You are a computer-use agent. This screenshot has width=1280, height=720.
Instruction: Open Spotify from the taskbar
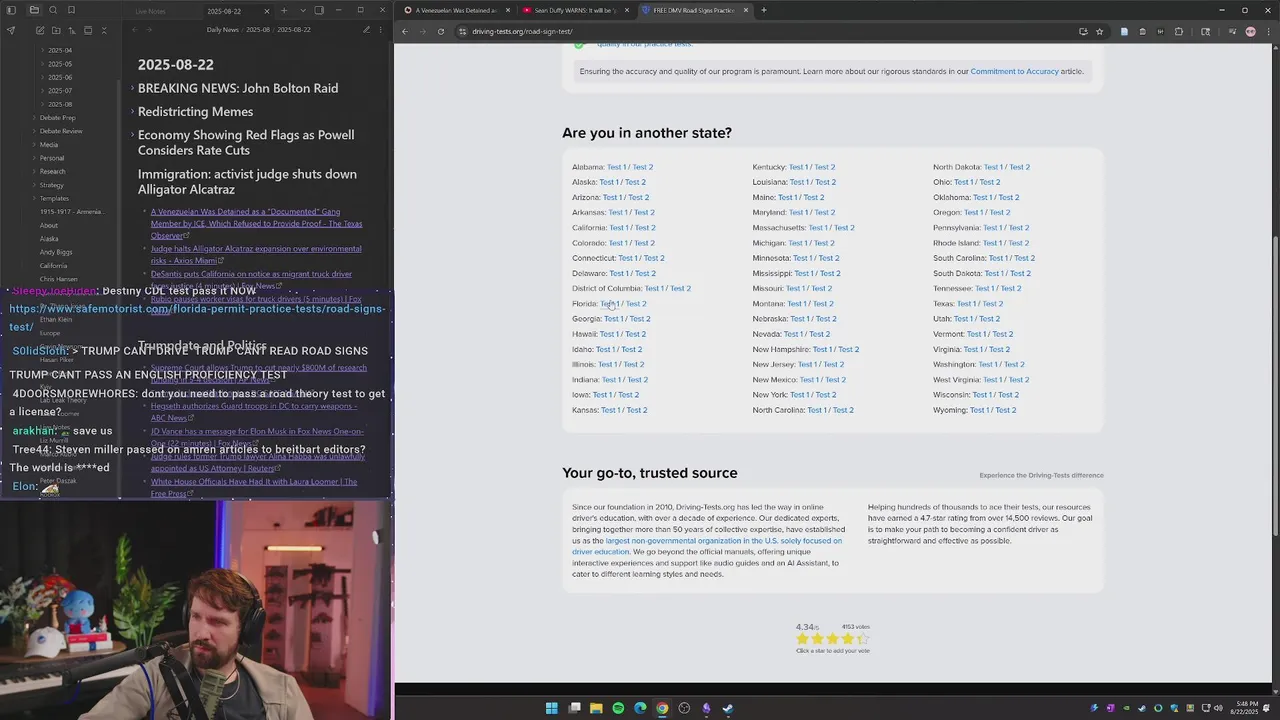pos(618,708)
